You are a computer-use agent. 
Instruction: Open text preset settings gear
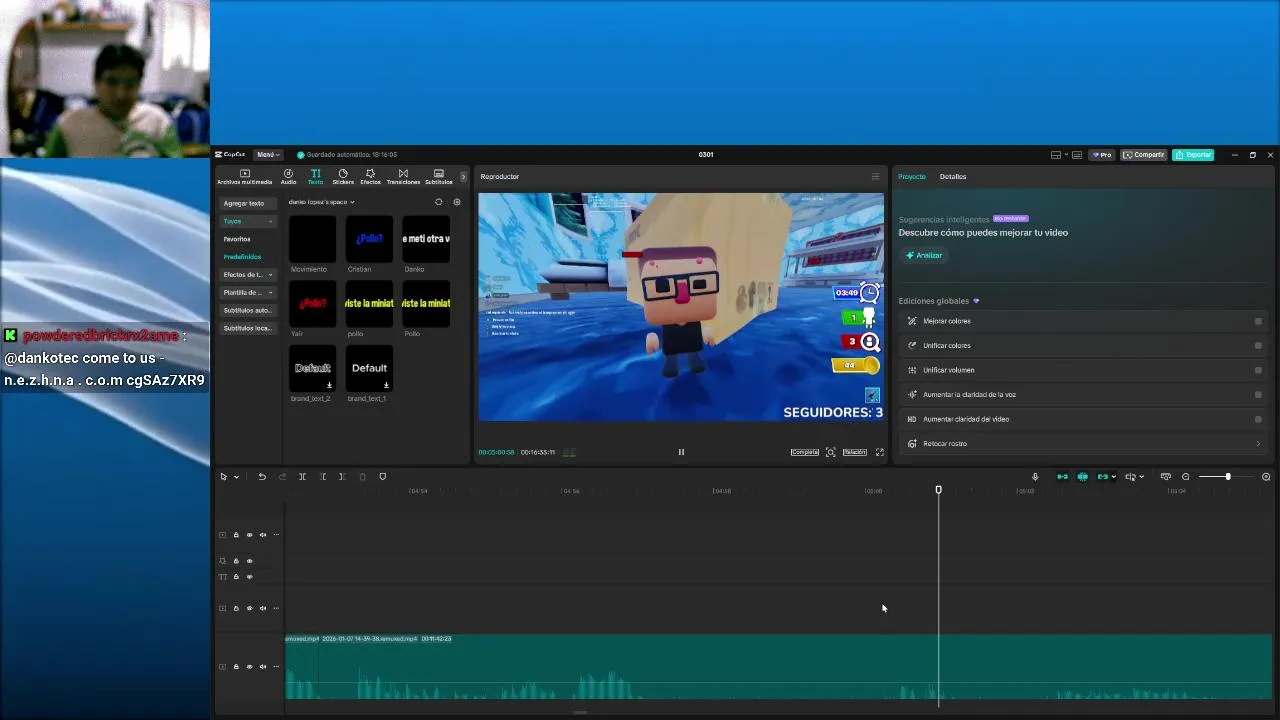point(457,202)
